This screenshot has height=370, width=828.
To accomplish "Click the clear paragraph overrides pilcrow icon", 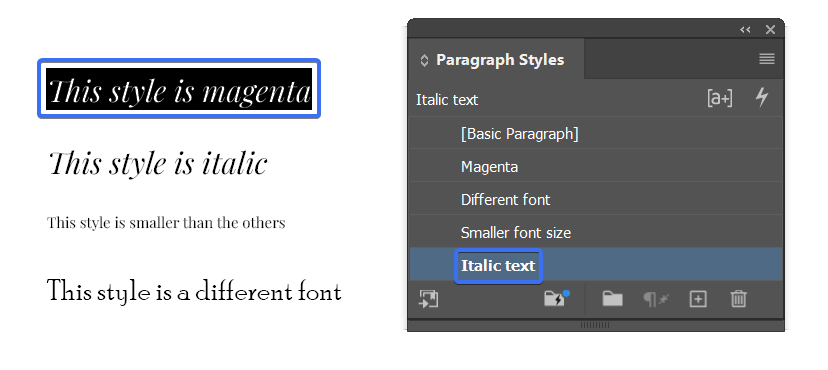I will point(655,299).
